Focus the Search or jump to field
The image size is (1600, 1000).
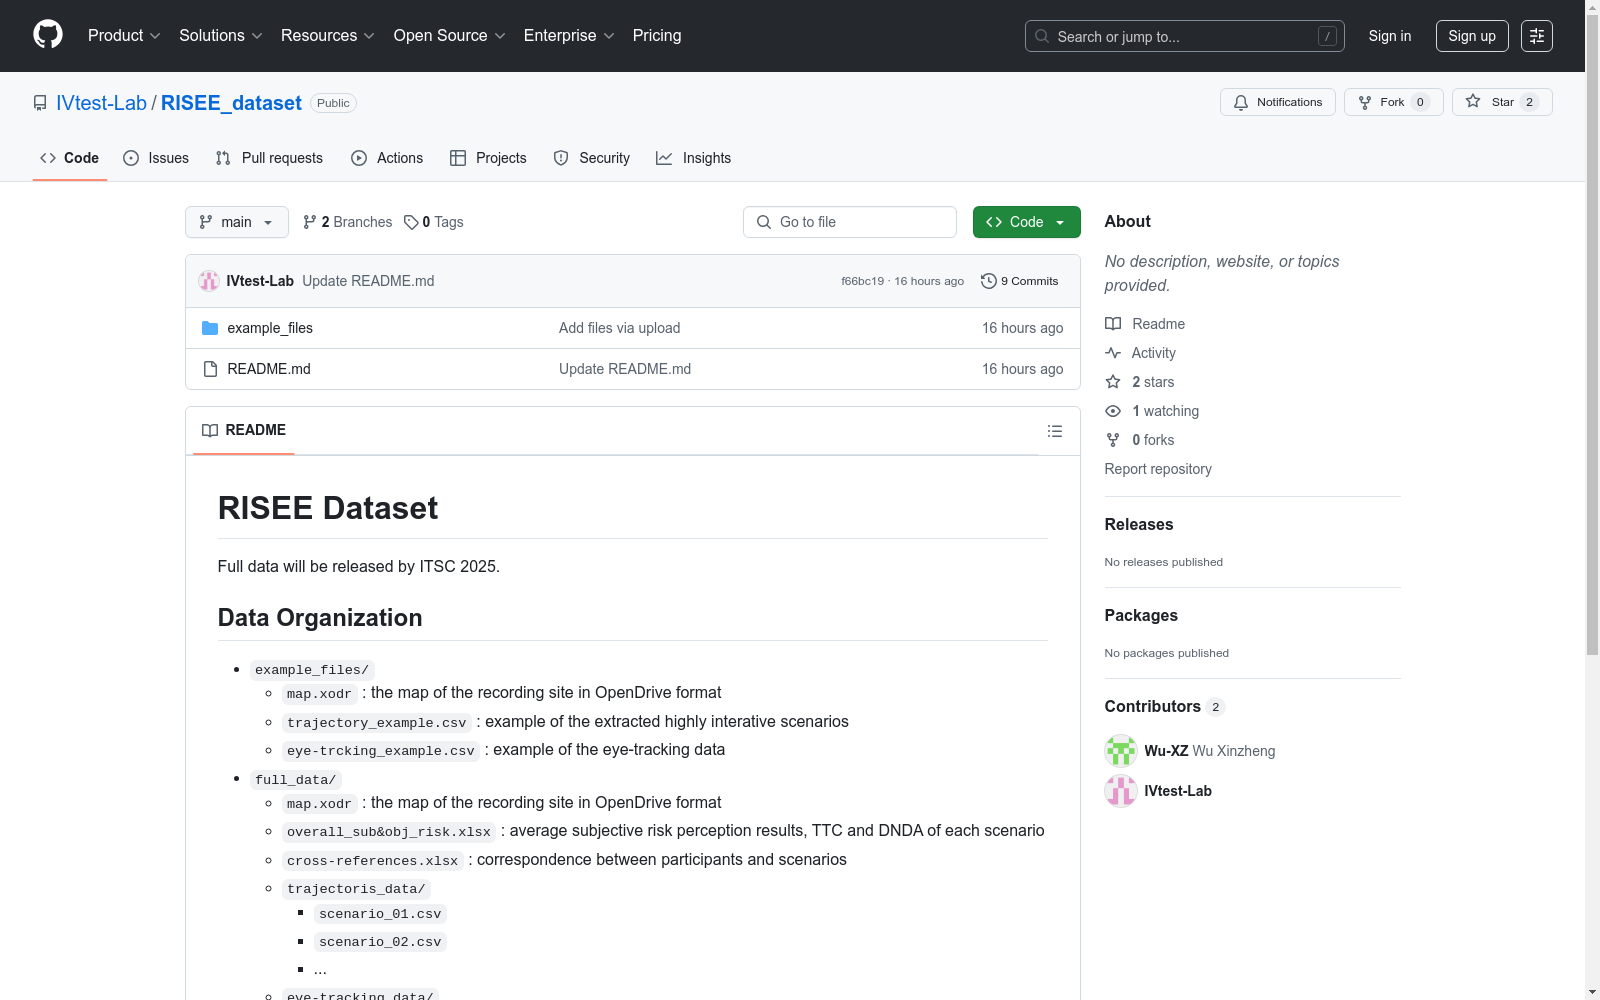(x=1185, y=36)
